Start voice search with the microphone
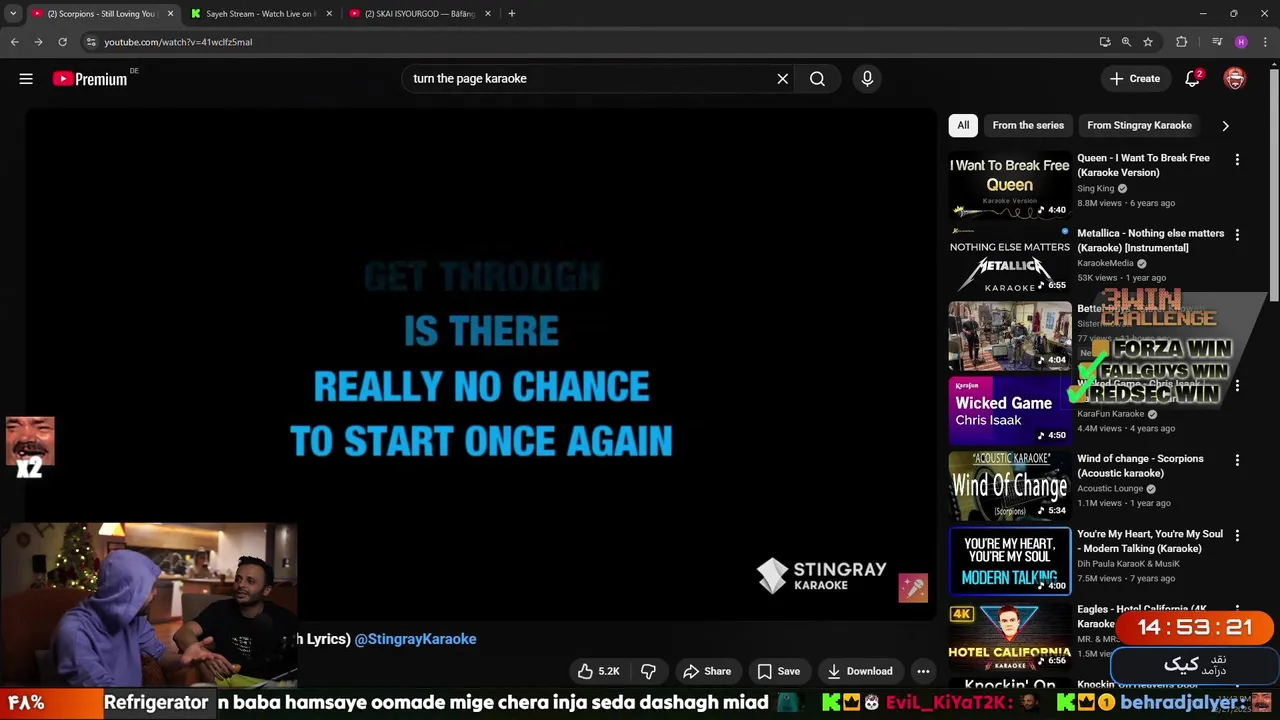 click(x=867, y=79)
